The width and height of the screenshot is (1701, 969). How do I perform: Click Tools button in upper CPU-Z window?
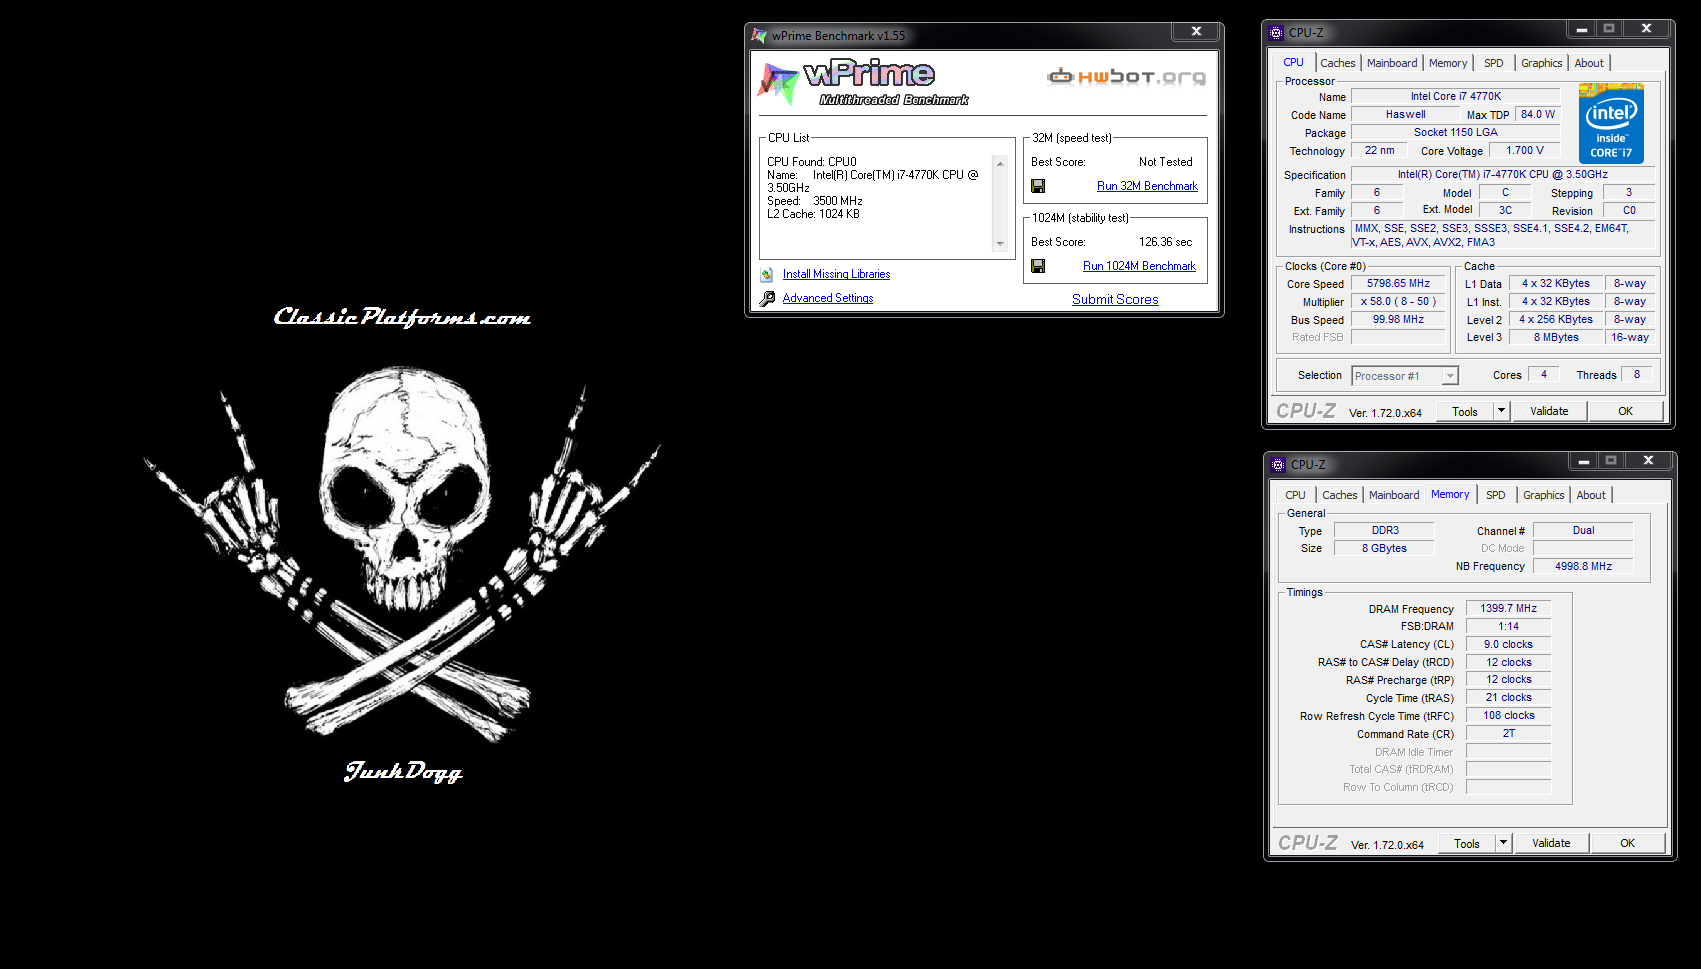pyautogui.click(x=1465, y=411)
